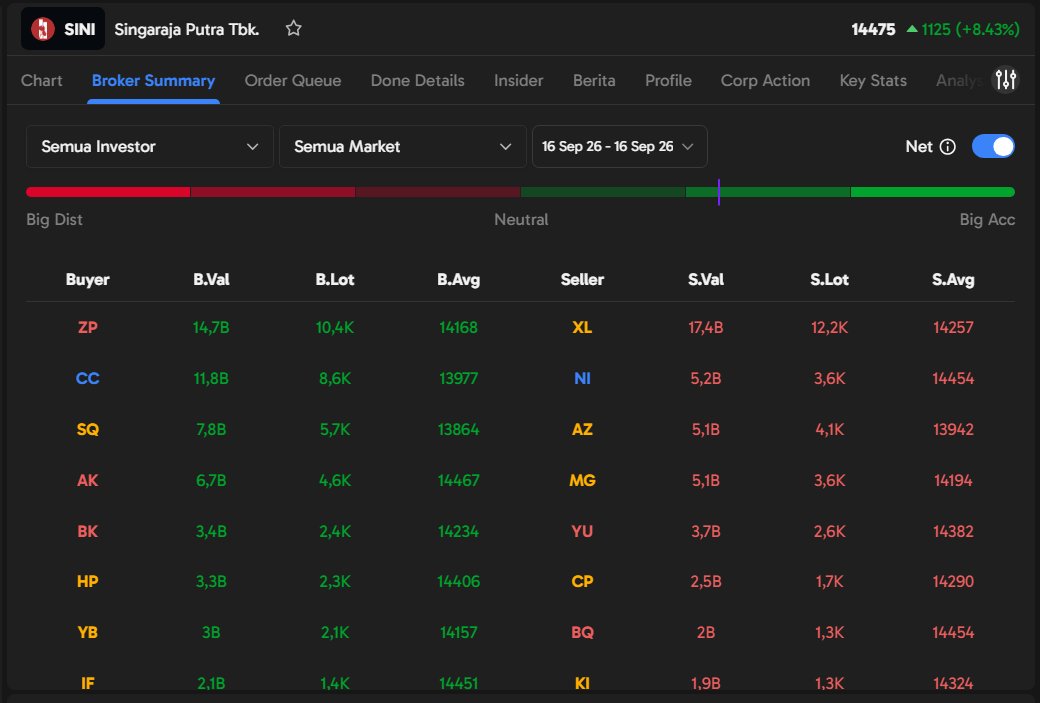Show info about the Net toggle

click(x=948, y=147)
